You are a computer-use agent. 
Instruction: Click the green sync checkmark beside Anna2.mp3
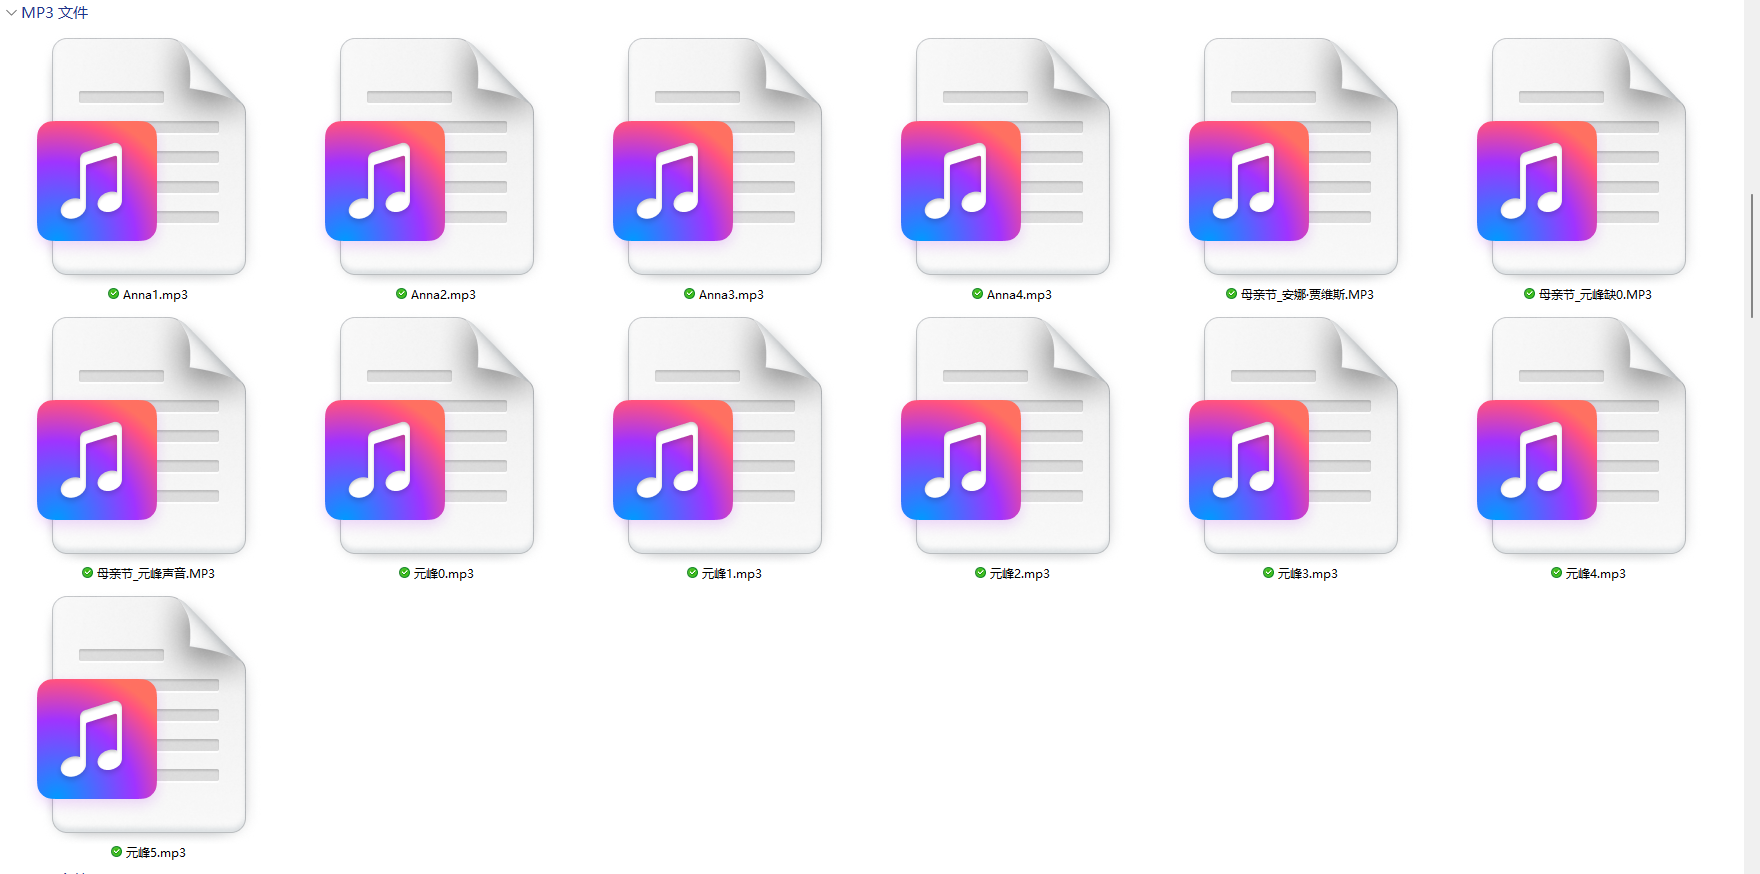[x=402, y=294]
